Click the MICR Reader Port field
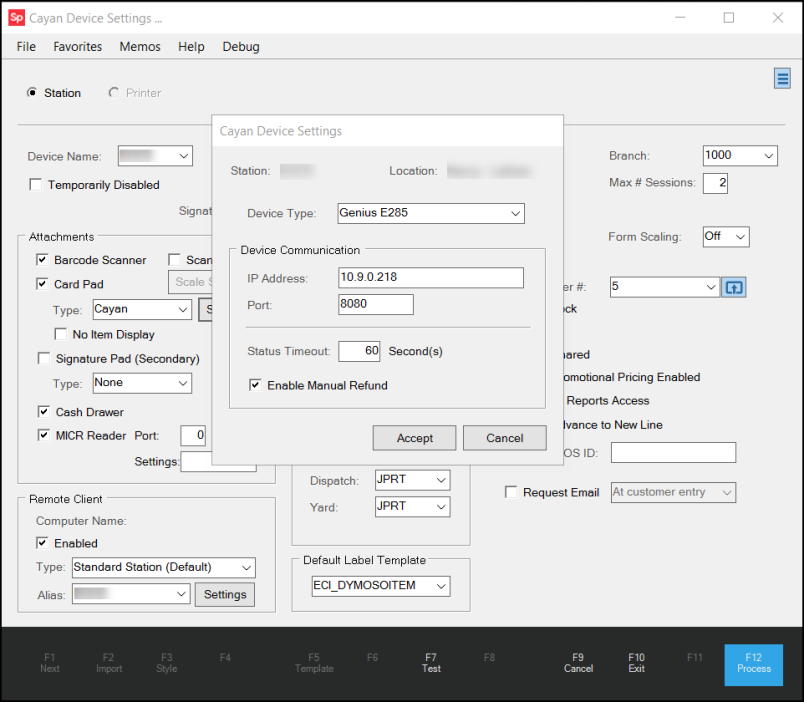Viewport: 804px width, 702px height. [x=193, y=436]
